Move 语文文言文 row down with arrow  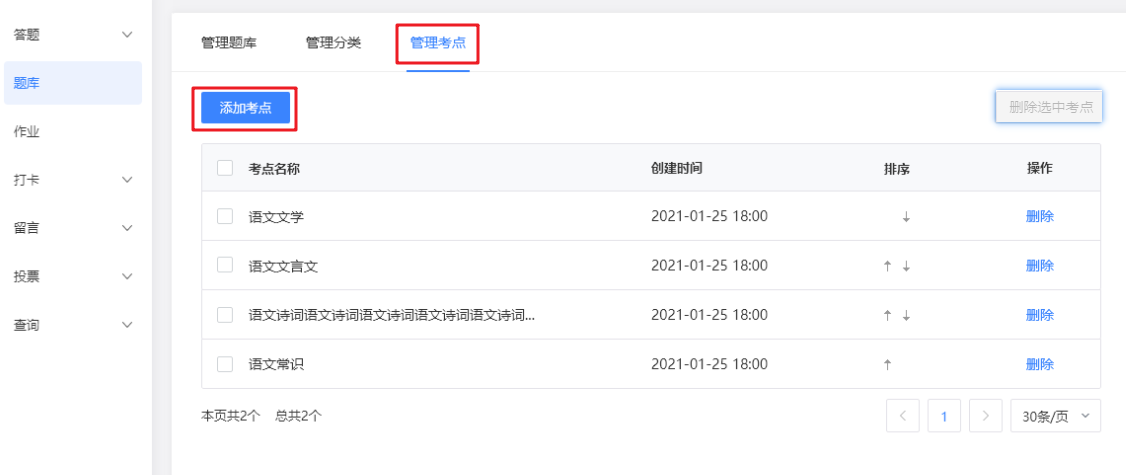point(906,266)
